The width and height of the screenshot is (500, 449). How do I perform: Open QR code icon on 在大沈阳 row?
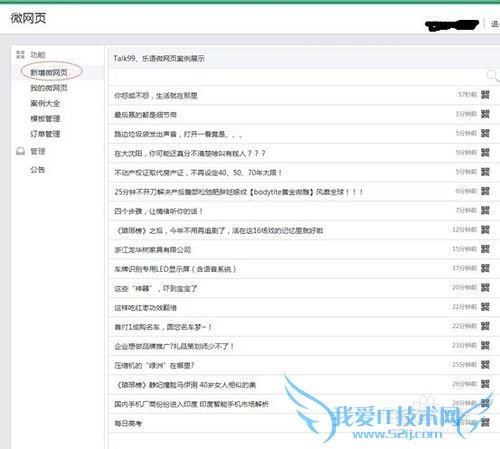(x=485, y=153)
